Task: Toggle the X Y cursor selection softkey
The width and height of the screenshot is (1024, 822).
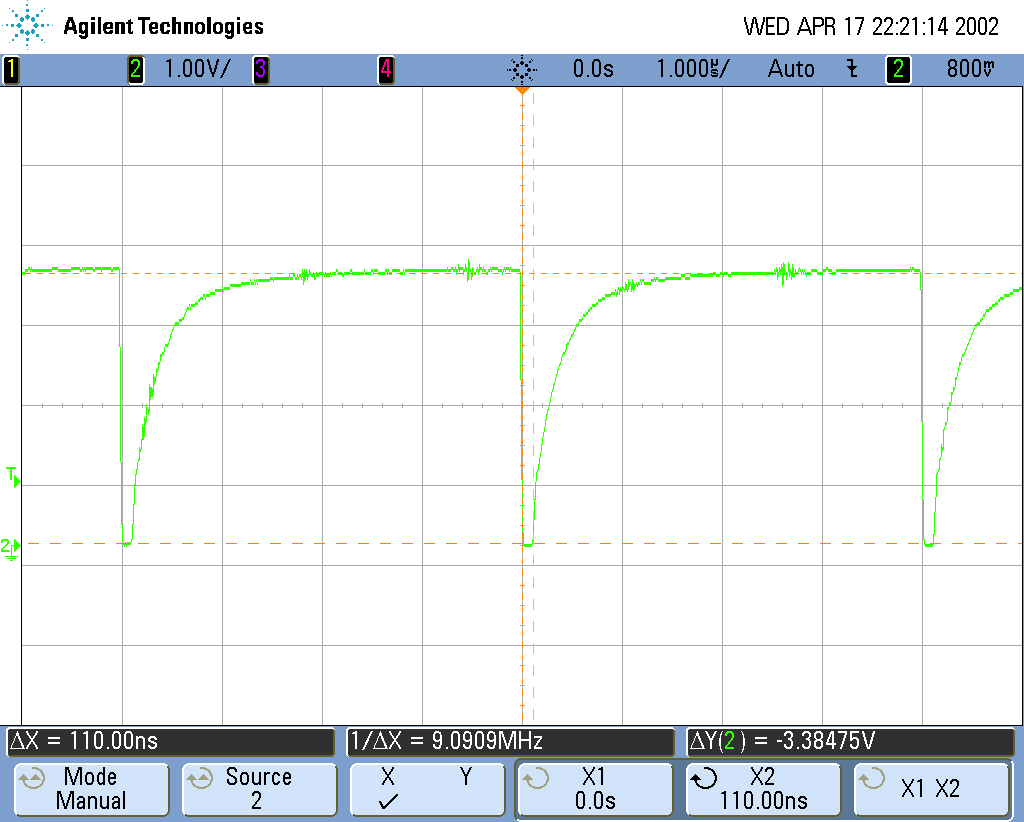Action: 427,788
